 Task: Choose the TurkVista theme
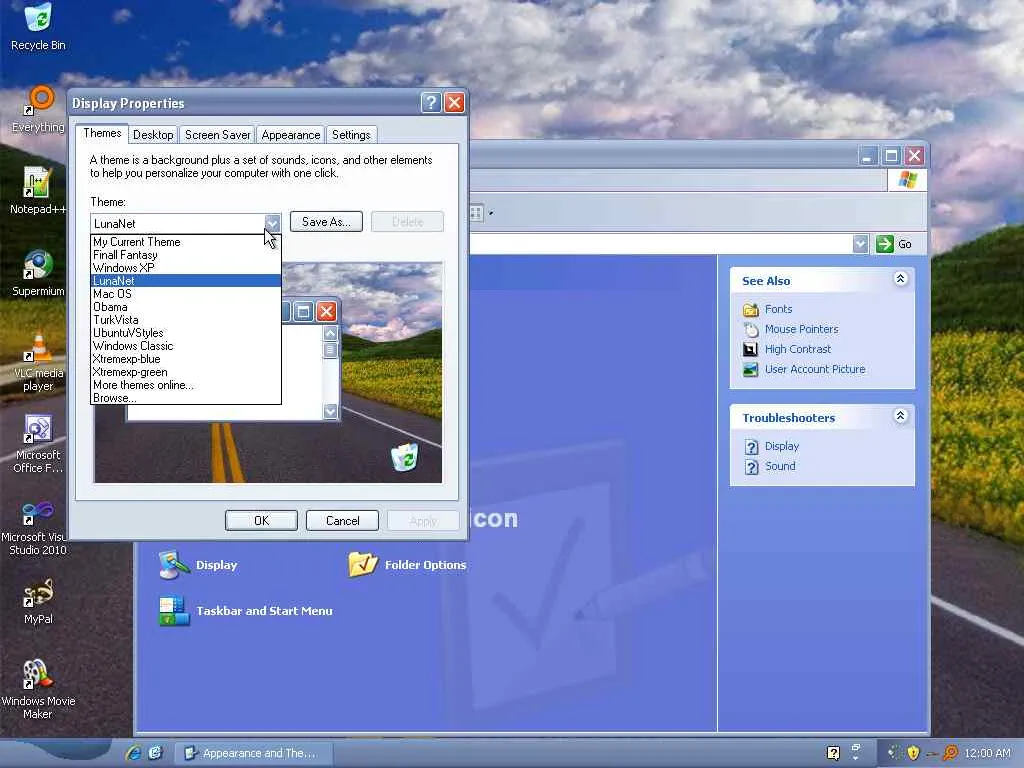click(185, 320)
